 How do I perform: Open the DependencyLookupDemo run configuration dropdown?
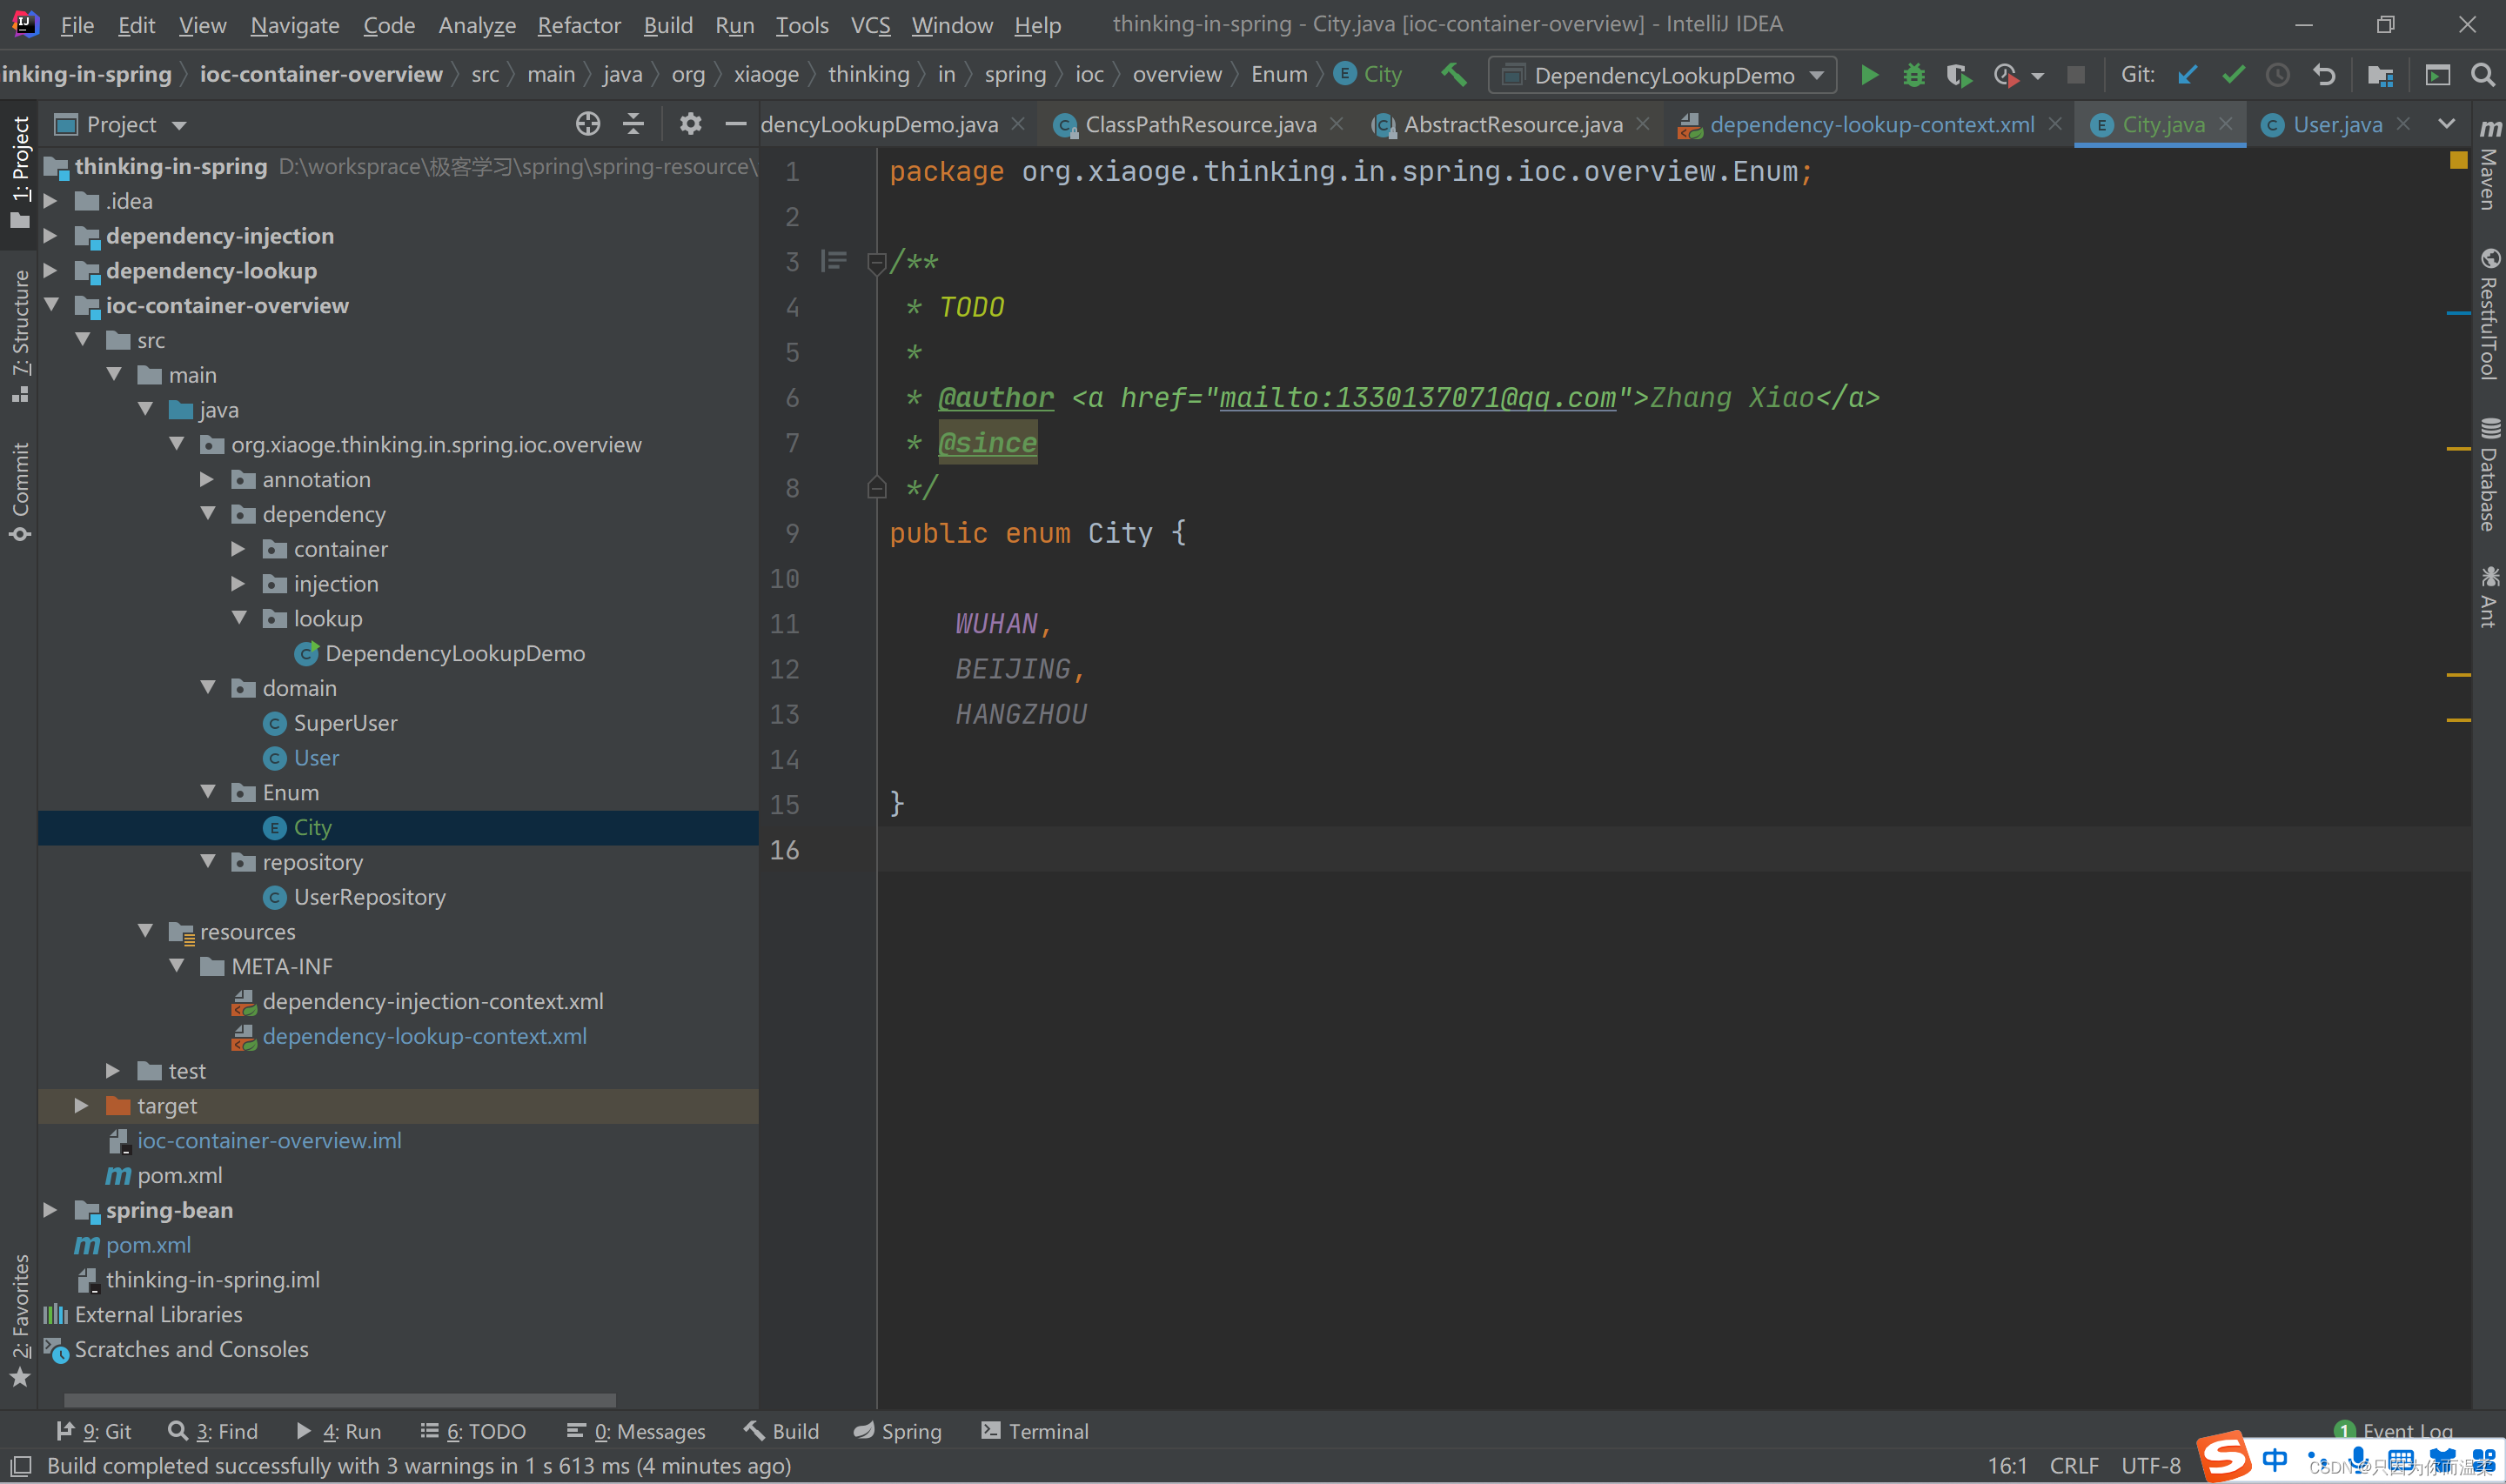(1662, 75)
